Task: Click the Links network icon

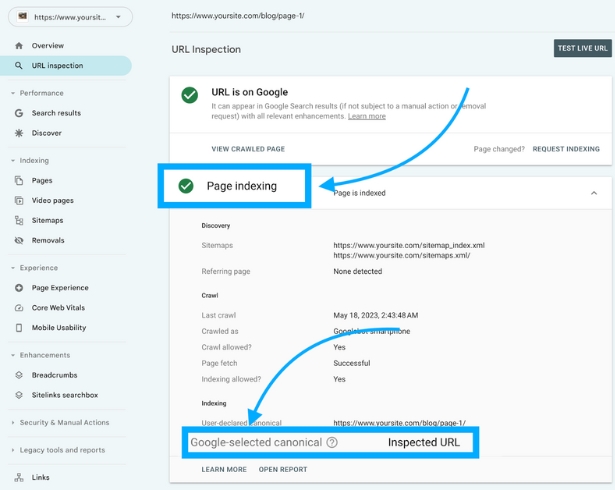Action: [x=19, y=477]
